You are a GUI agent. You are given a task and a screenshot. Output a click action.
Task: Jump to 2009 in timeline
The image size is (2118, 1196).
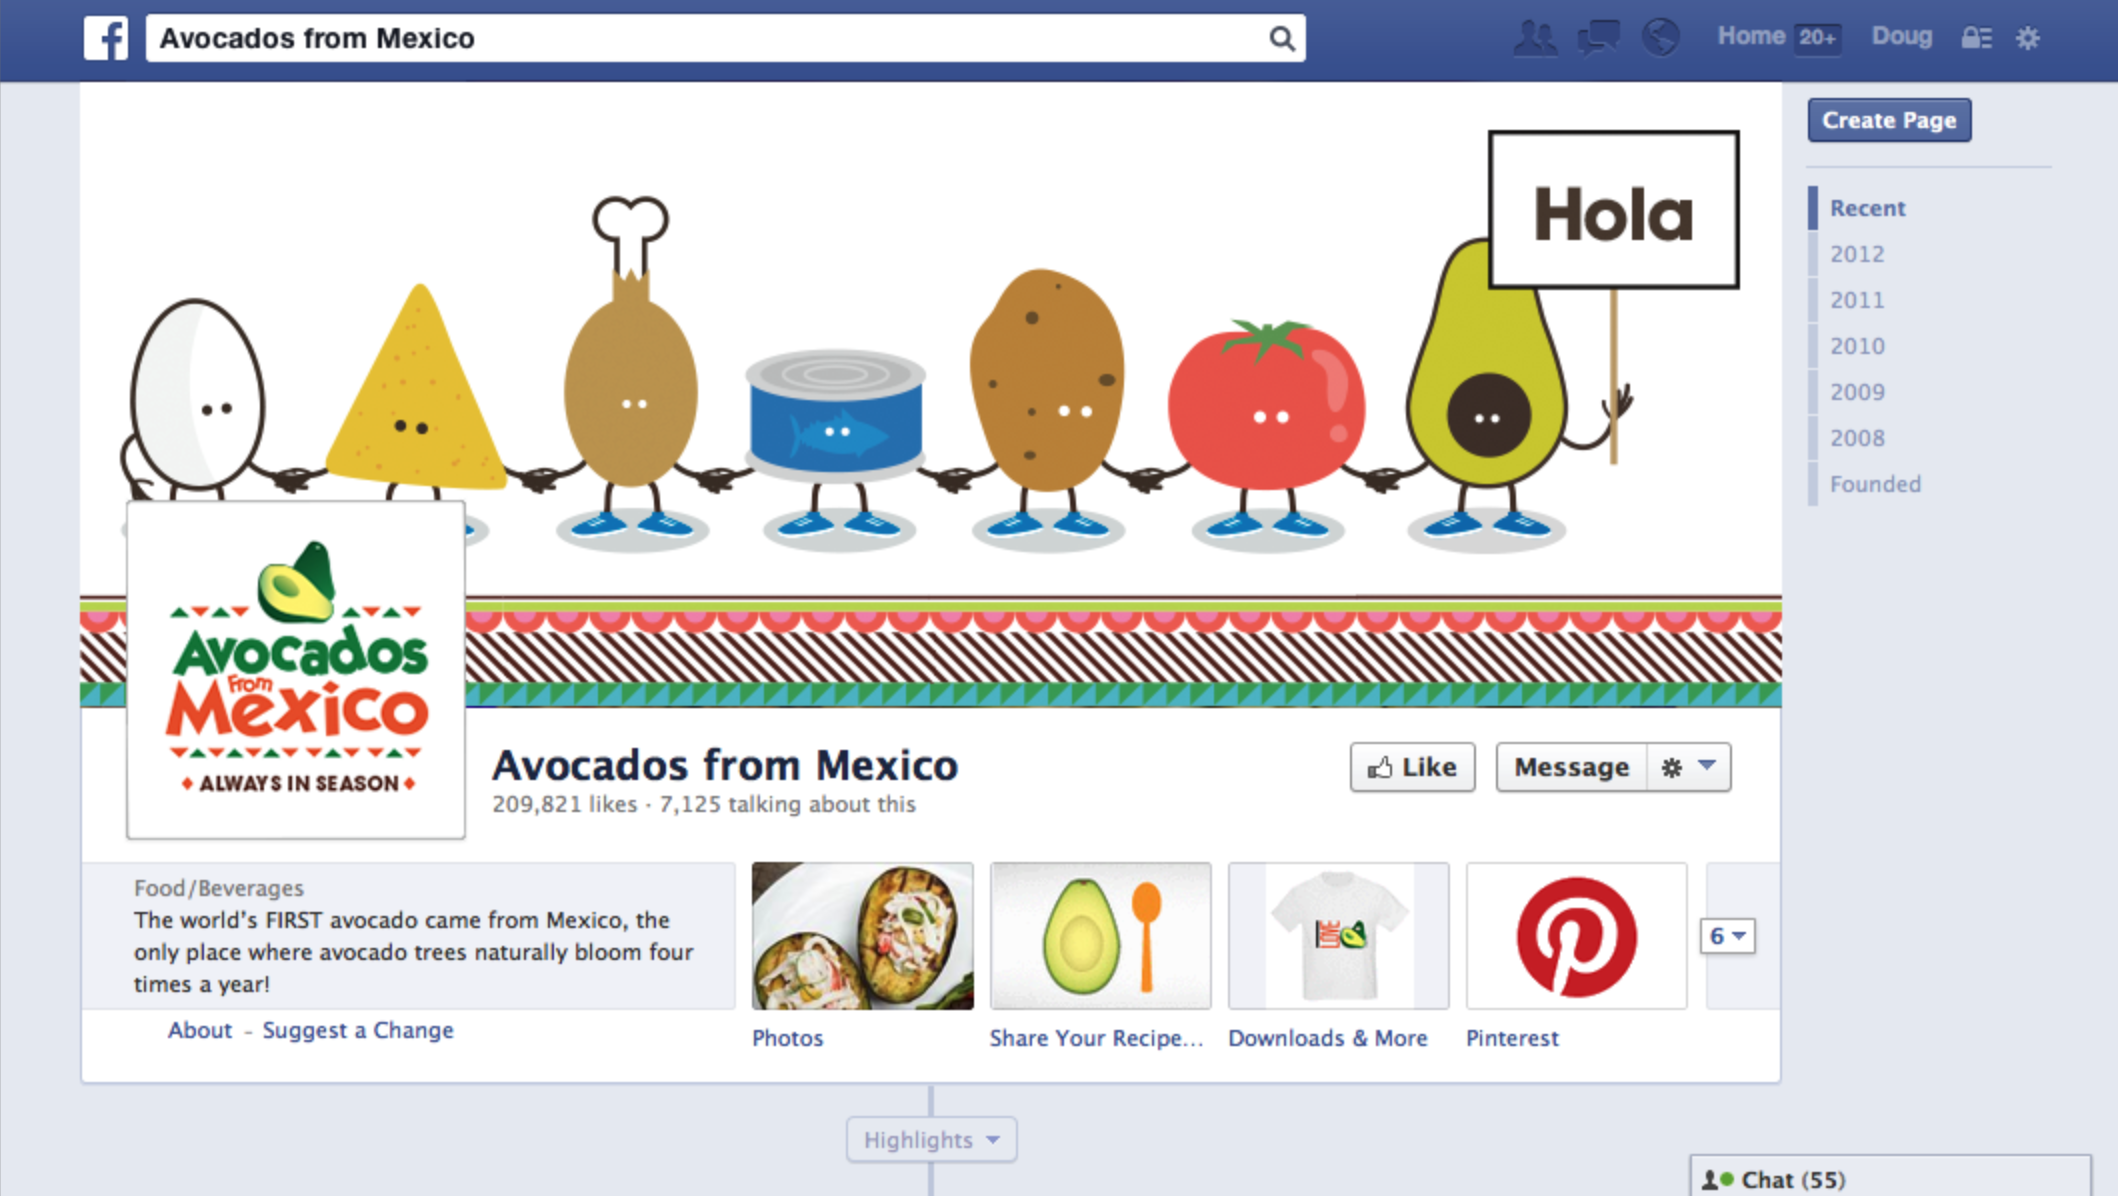(1857, 392)
